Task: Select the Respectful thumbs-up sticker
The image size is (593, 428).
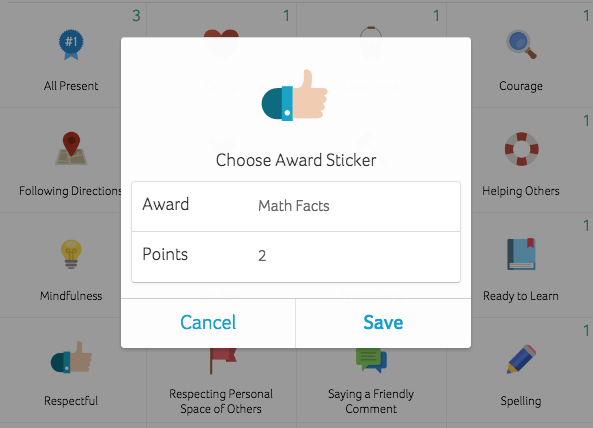Action: 71,358
